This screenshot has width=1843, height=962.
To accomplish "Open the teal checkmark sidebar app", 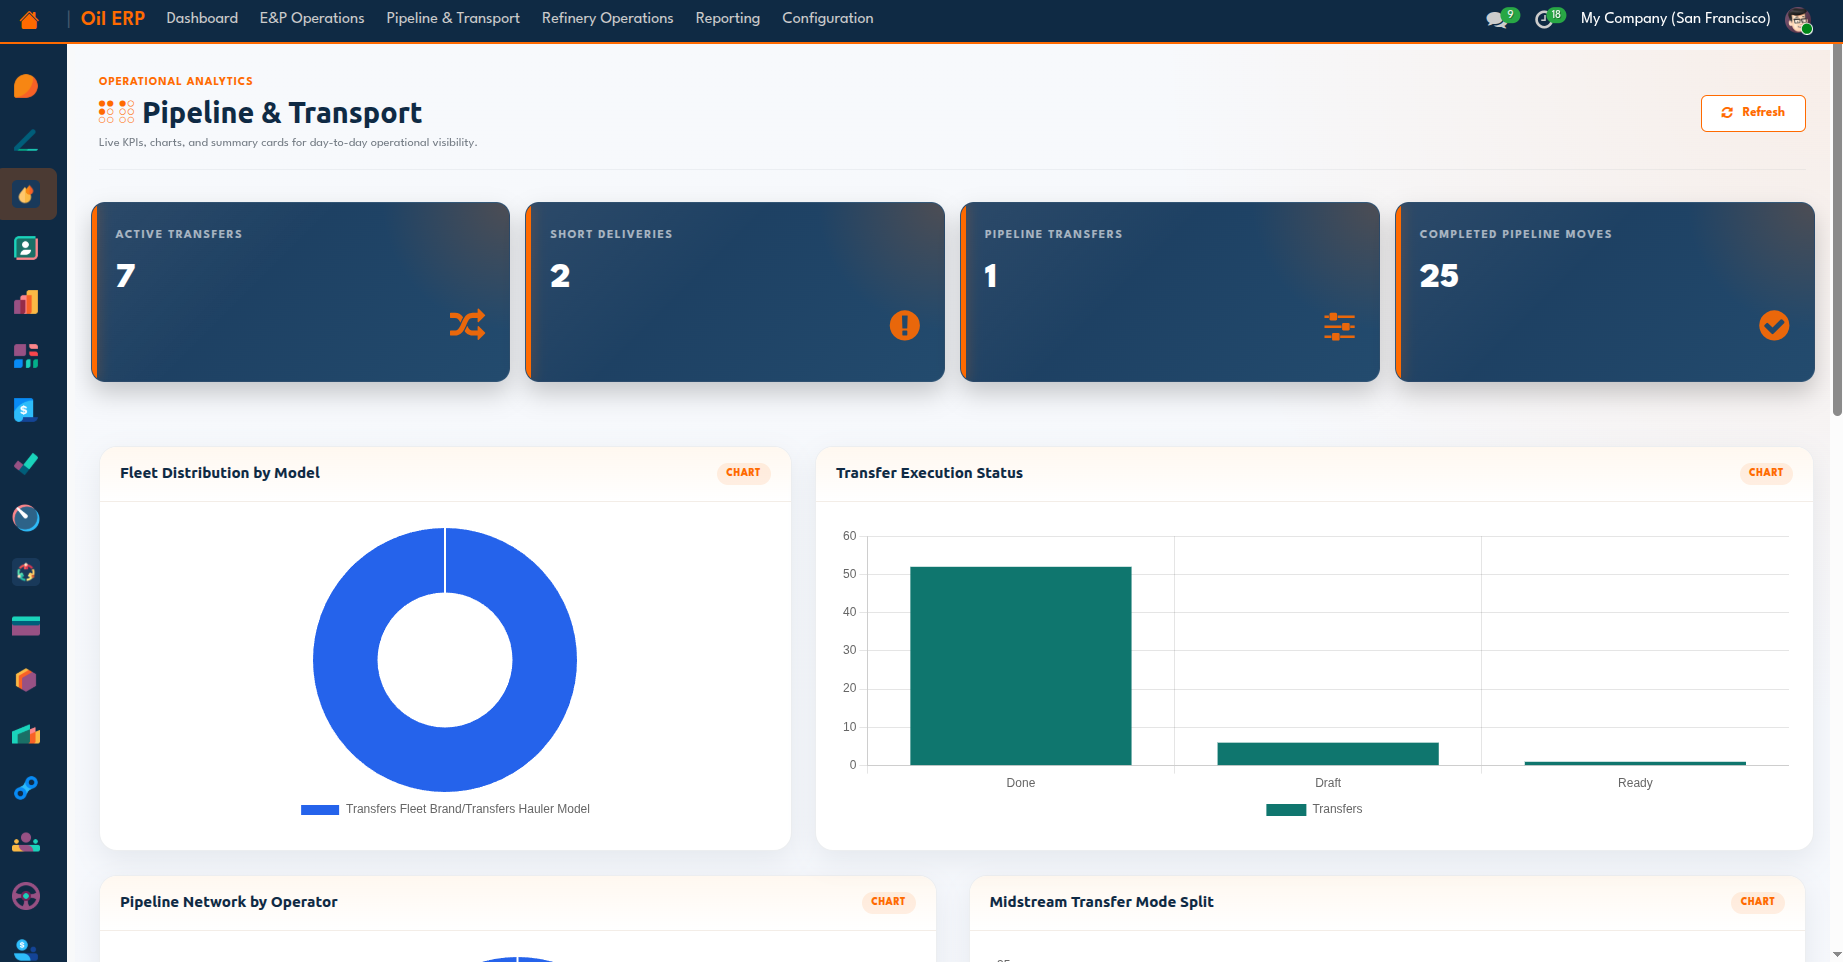I will click(26, 464).
